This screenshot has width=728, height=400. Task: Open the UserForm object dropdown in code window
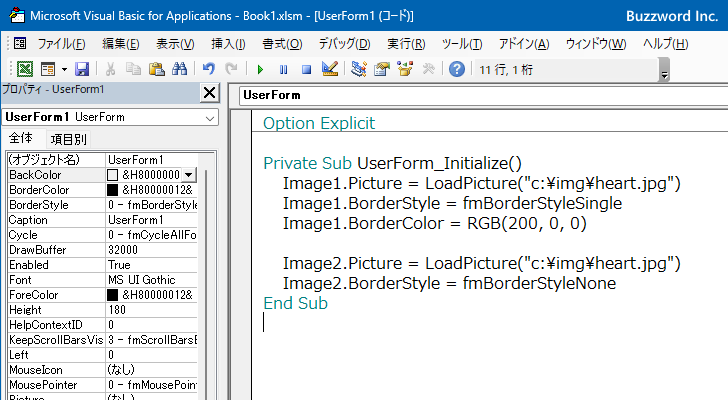484,95
